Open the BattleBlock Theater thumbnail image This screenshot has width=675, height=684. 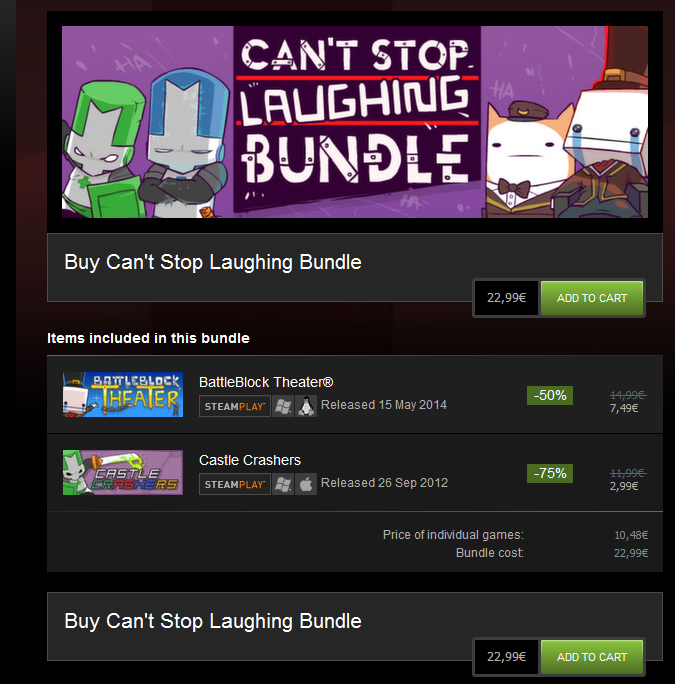point(123,394)
